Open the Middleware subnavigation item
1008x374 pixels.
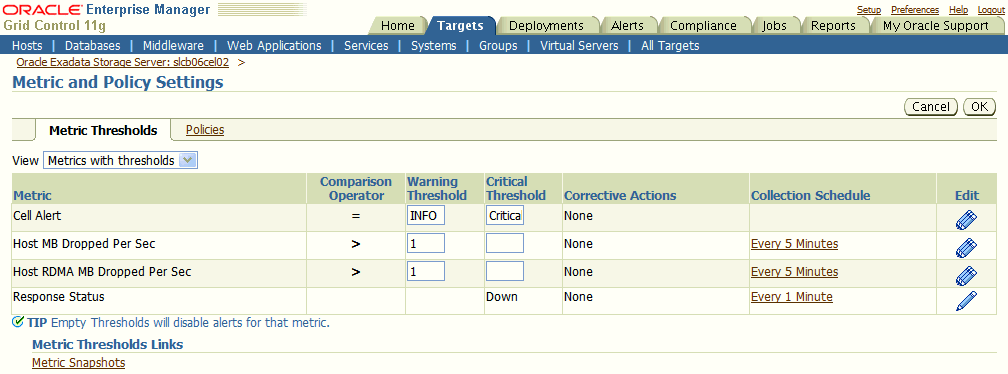click(173, 46)
